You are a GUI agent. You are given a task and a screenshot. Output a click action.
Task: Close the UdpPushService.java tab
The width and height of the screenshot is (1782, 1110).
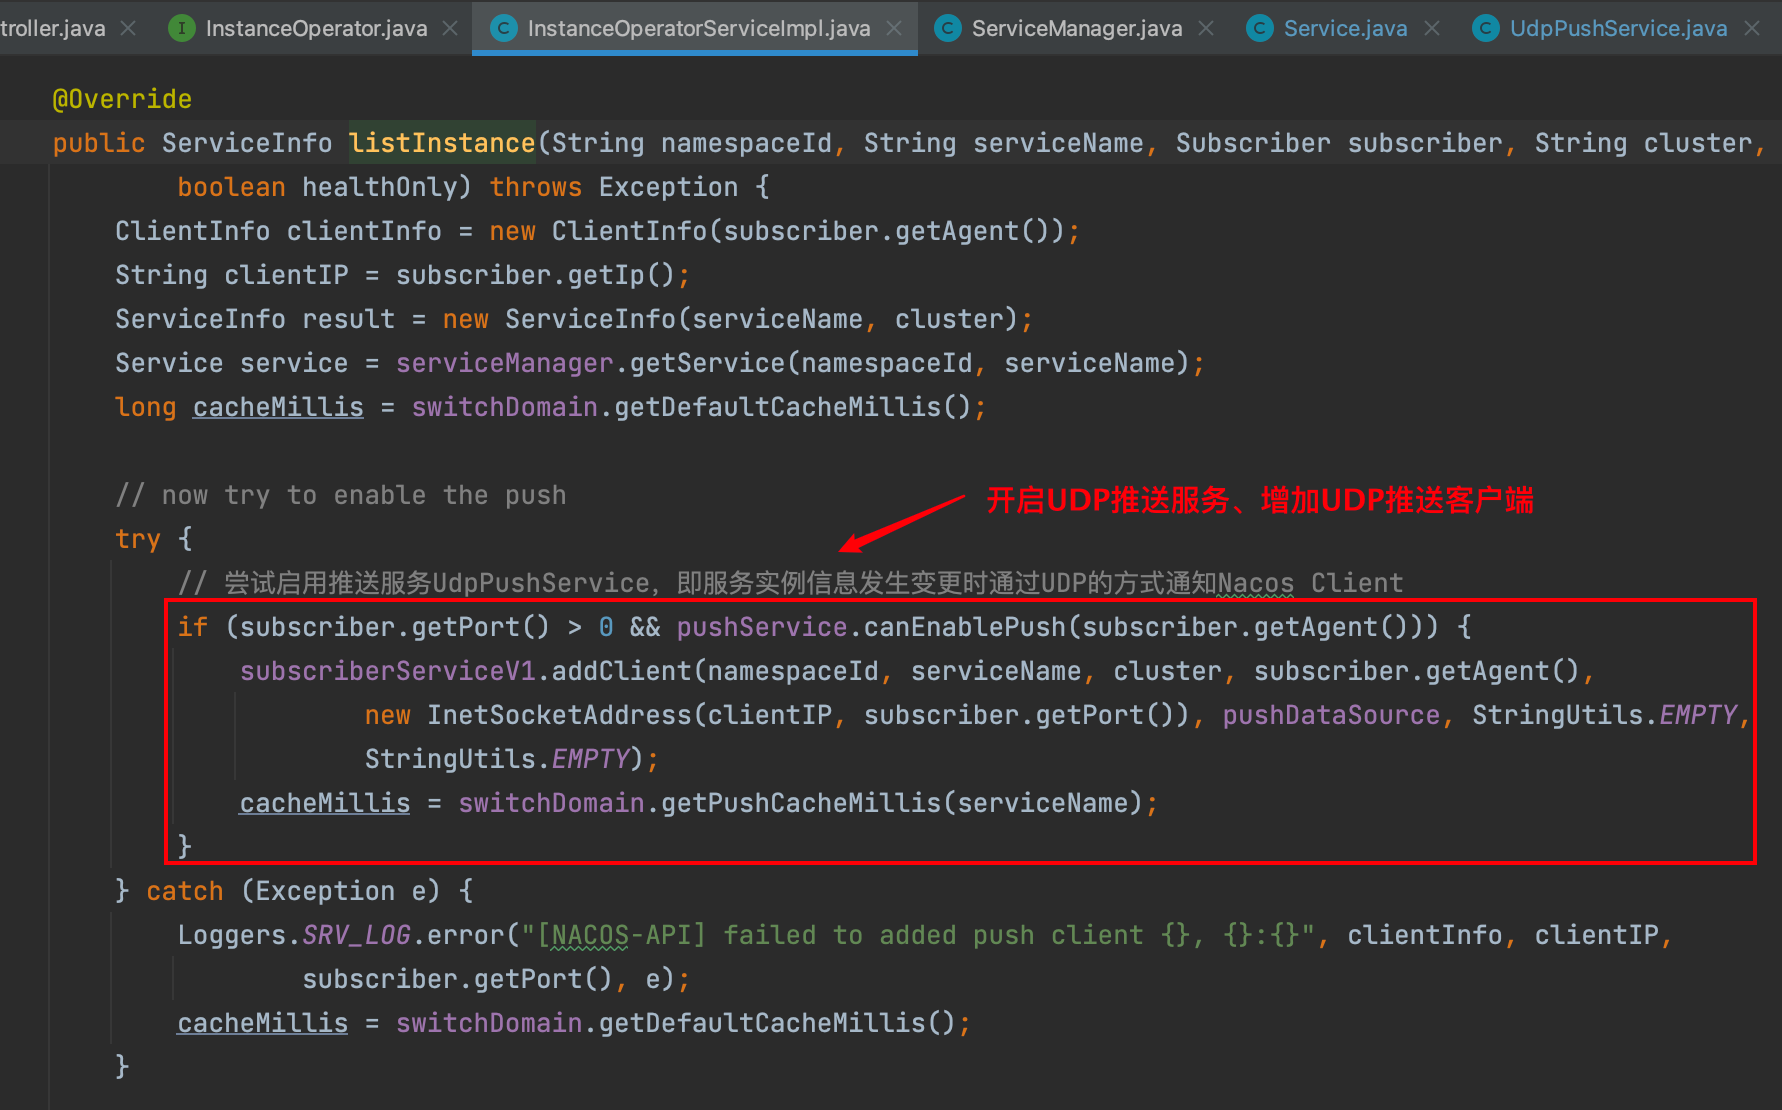tap(1752, 28)
